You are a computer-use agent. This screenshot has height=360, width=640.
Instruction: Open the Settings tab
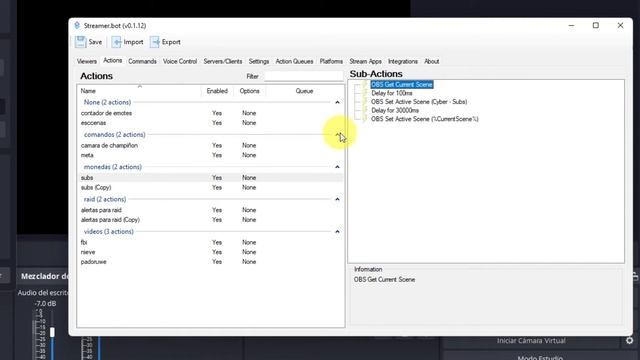pyautogui.click(x=259, y=61)
